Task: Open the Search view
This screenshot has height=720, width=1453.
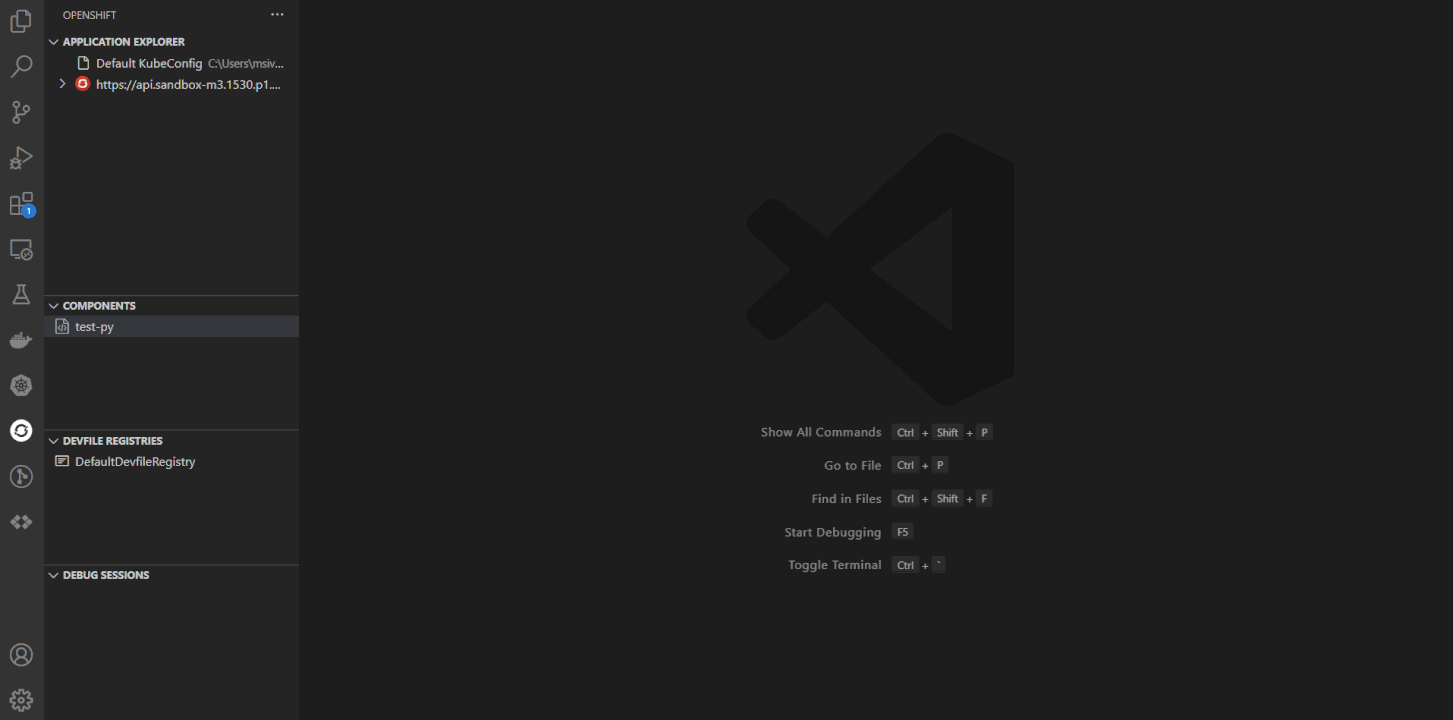Action: (21, 67)
